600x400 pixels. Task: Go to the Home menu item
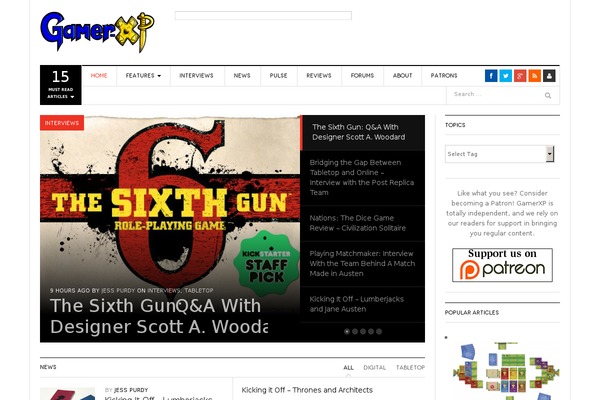click(x=99, y=76)
